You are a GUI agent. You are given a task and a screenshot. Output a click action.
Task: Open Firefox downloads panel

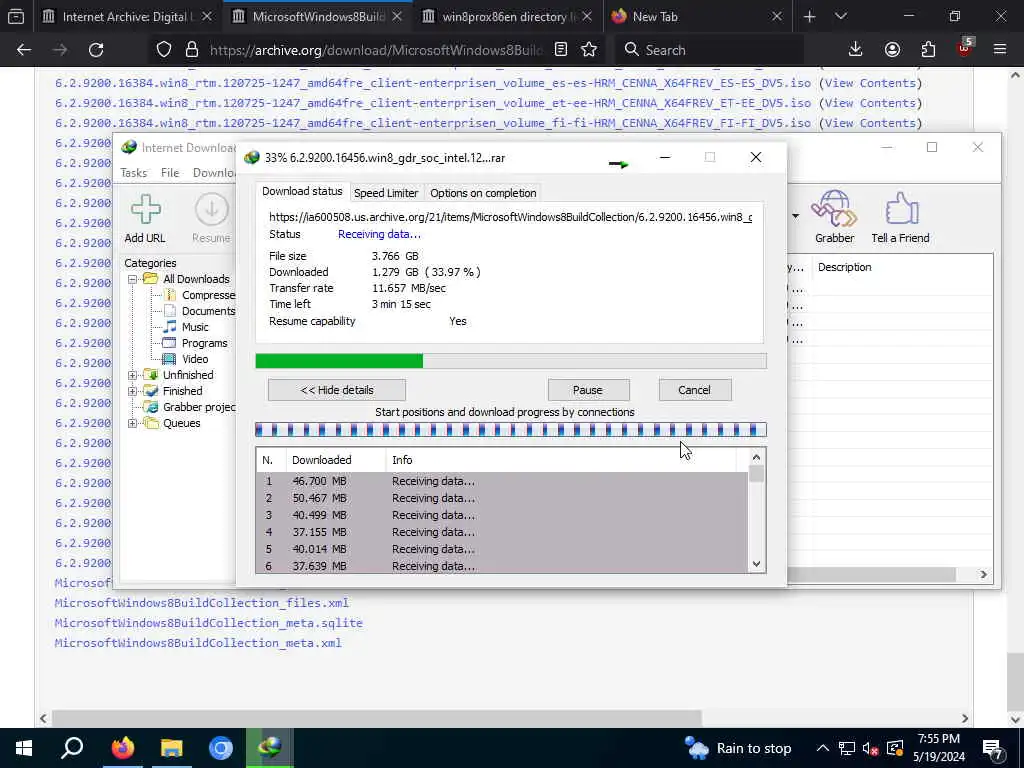855,50
